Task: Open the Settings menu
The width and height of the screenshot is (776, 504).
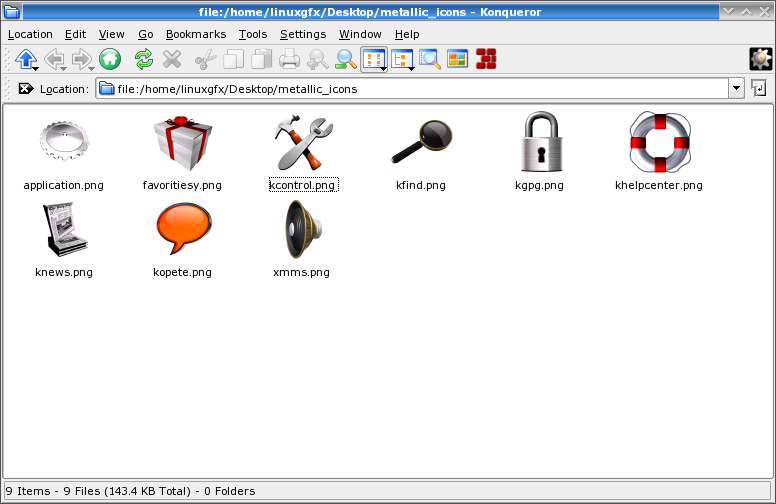Action: pos(303,34)
